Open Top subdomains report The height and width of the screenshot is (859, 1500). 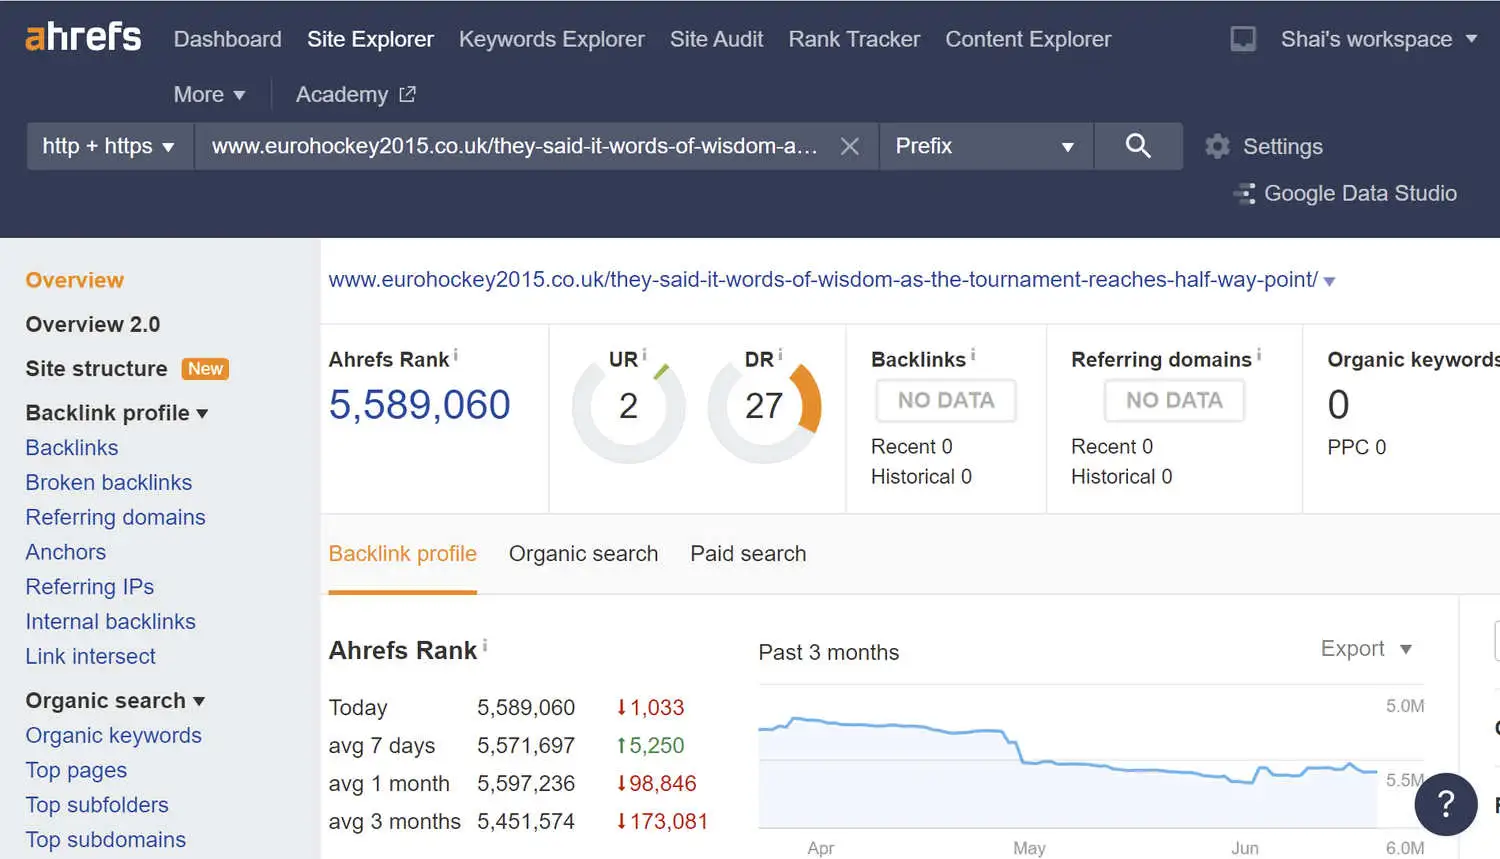click(106, 839)
